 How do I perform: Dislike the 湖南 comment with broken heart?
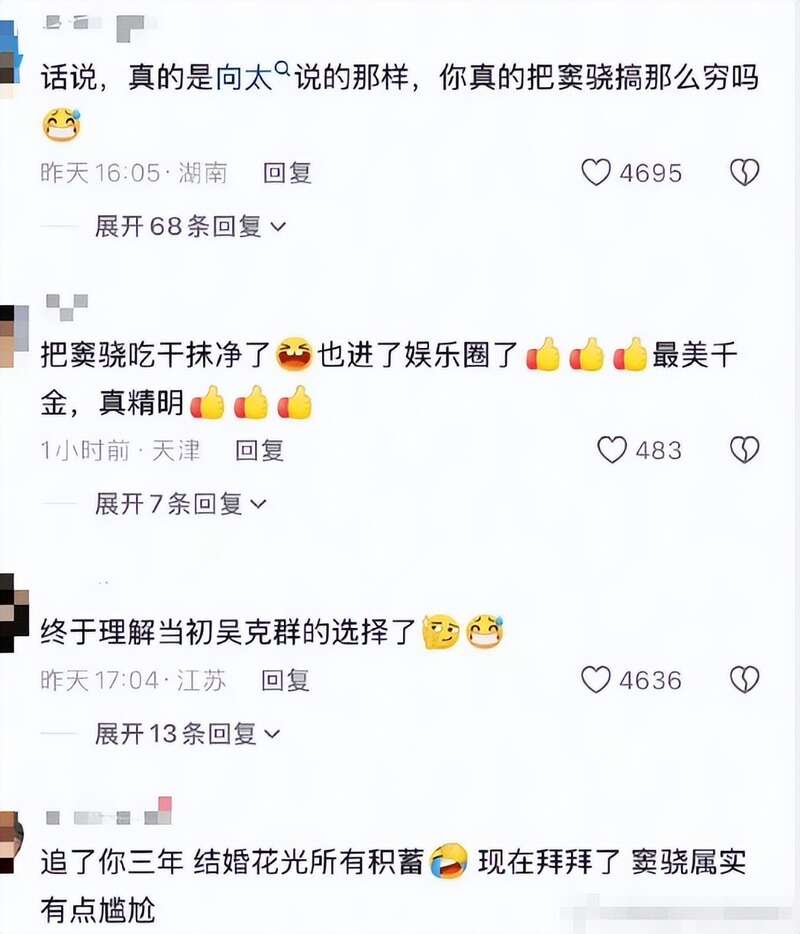point(744,173)
